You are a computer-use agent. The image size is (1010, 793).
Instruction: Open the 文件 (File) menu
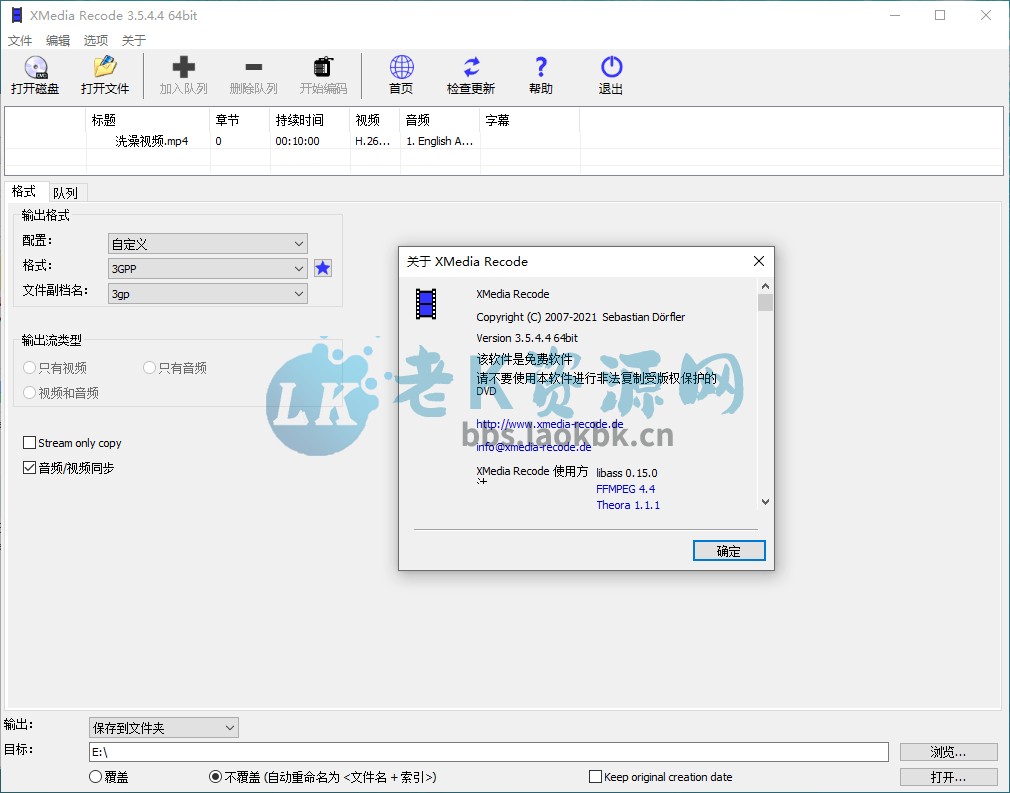coord(19,41)
